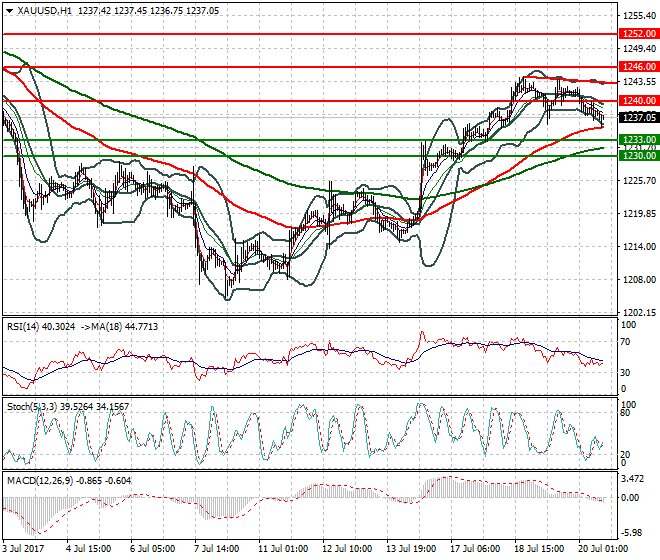The height and width of the screenshot is (560, 660).
Task: Click the 1225.70 price scale value
Action: [x=639, y=181]
